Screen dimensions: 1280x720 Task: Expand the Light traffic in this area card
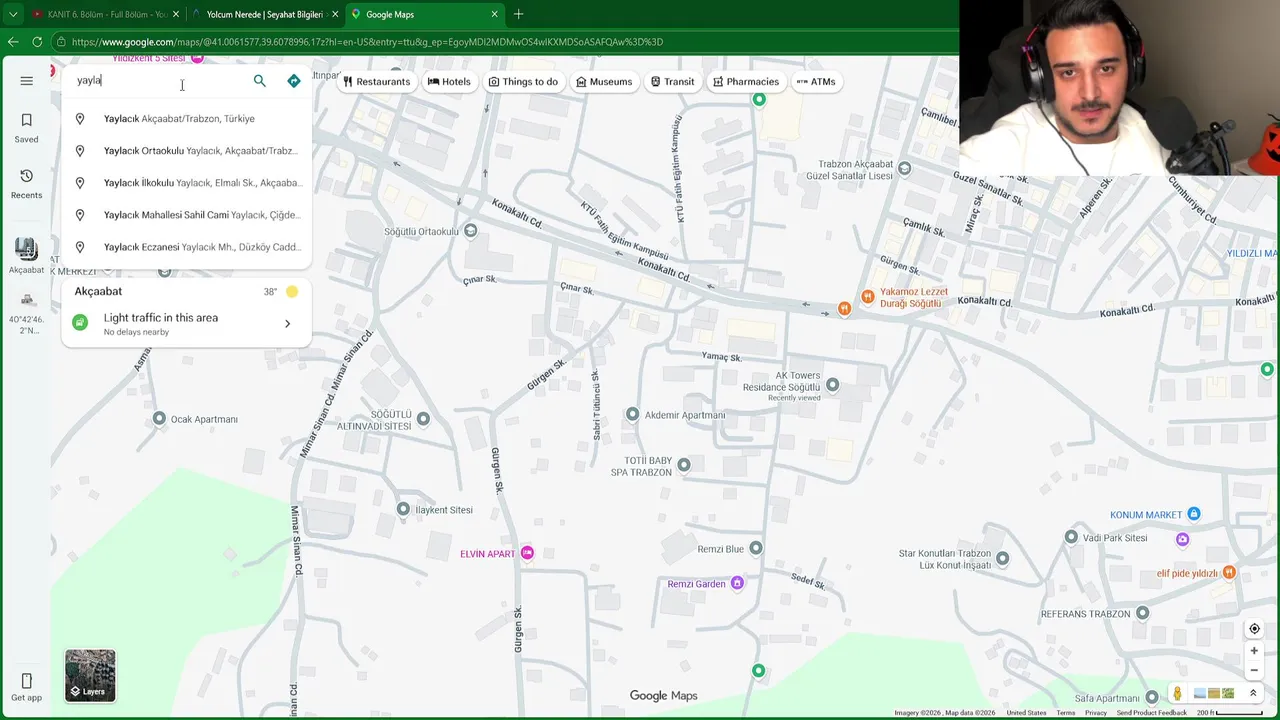[186, 323]
